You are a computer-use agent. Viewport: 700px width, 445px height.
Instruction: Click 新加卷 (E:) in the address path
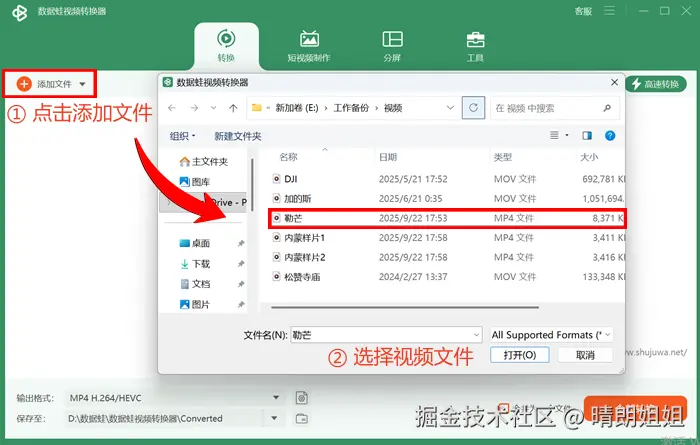[x=297, y=108]
